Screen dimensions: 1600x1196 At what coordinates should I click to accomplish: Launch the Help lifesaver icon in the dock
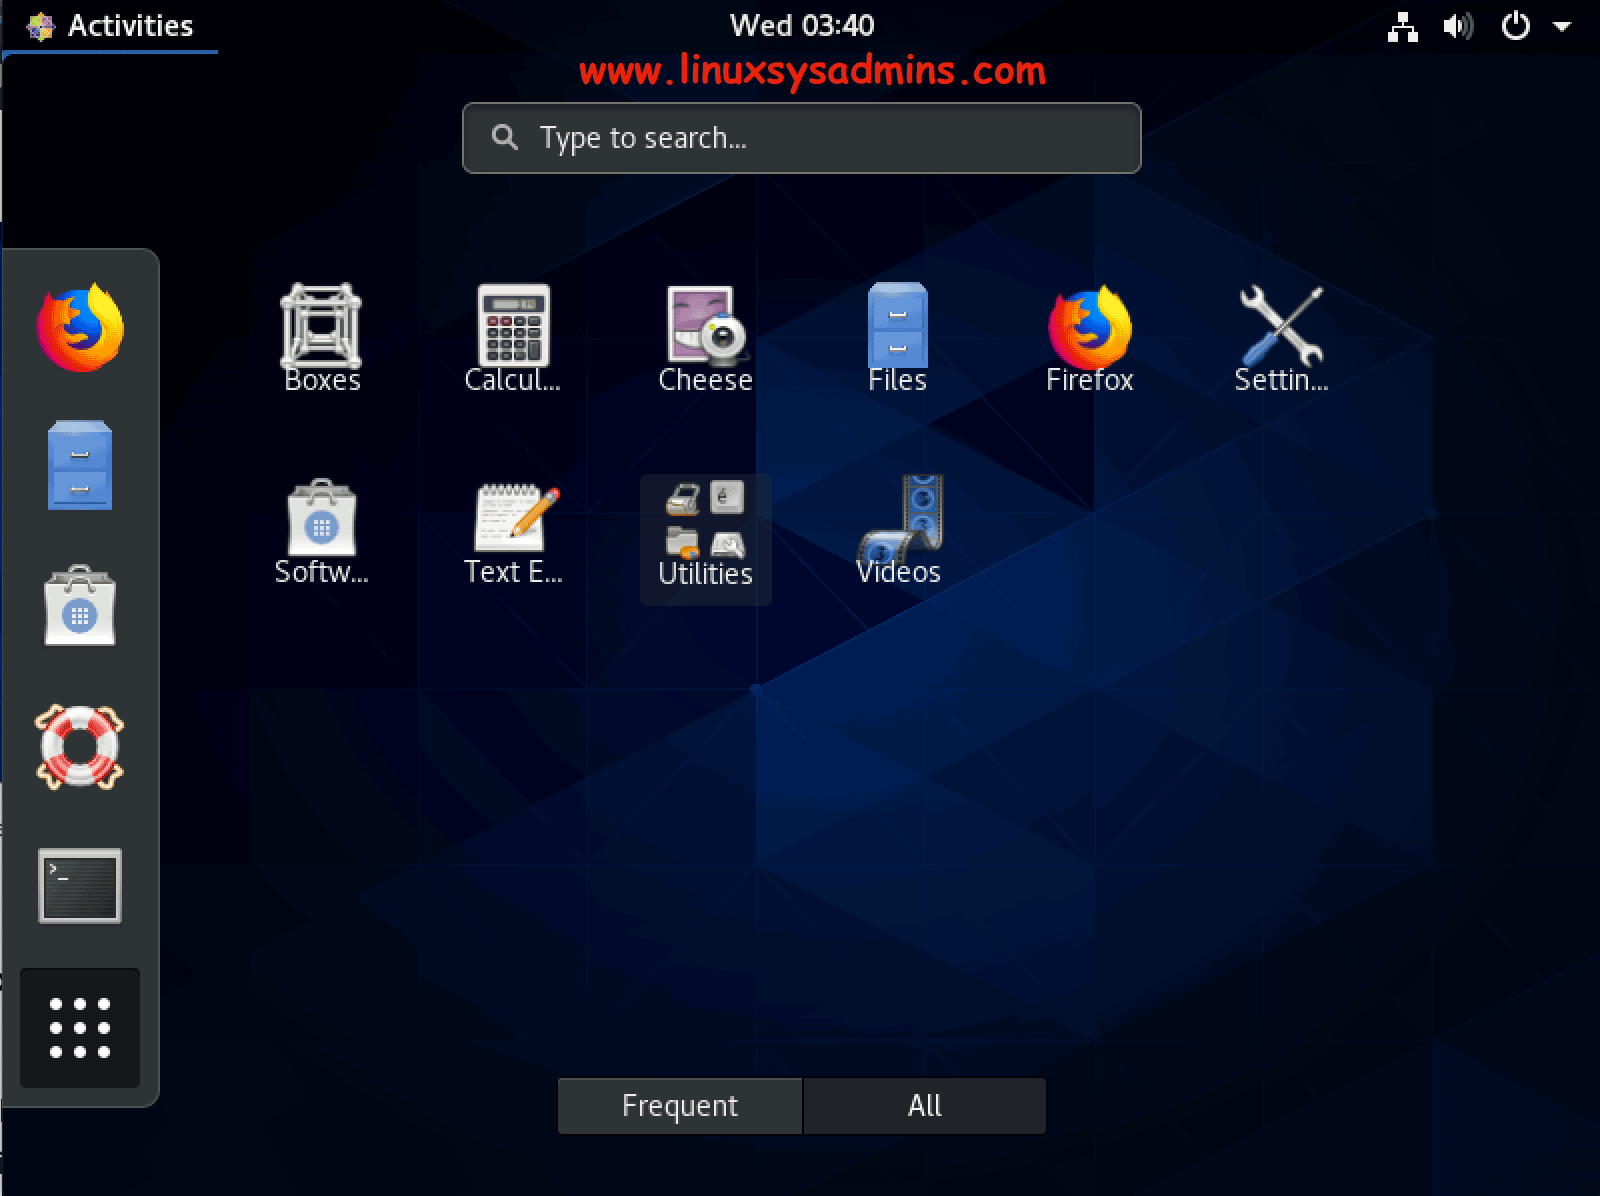tap(80, 748)
